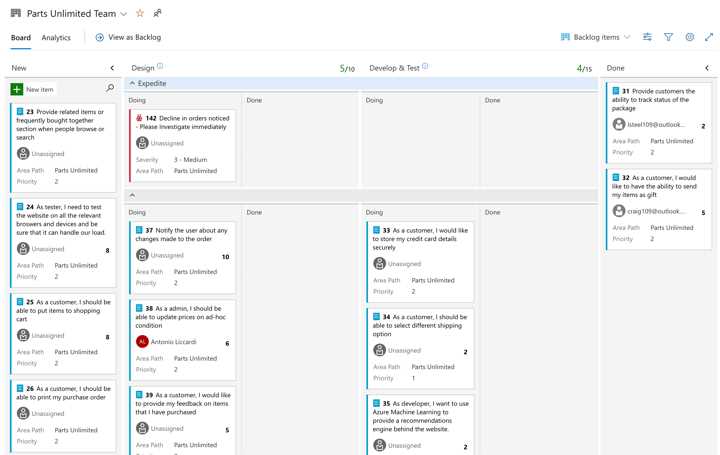Open card 32 send items as gift
The width and height of the screenshot is (720, 455).
point(654,186)
